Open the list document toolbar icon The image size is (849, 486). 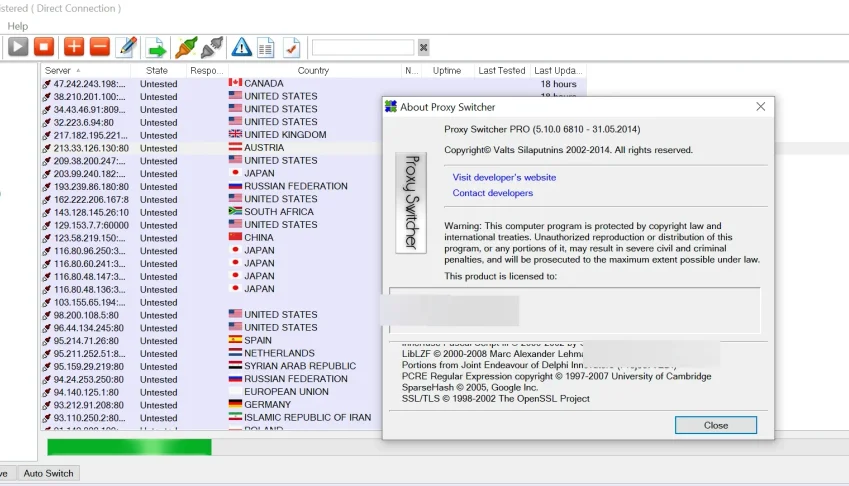point(266,48)
